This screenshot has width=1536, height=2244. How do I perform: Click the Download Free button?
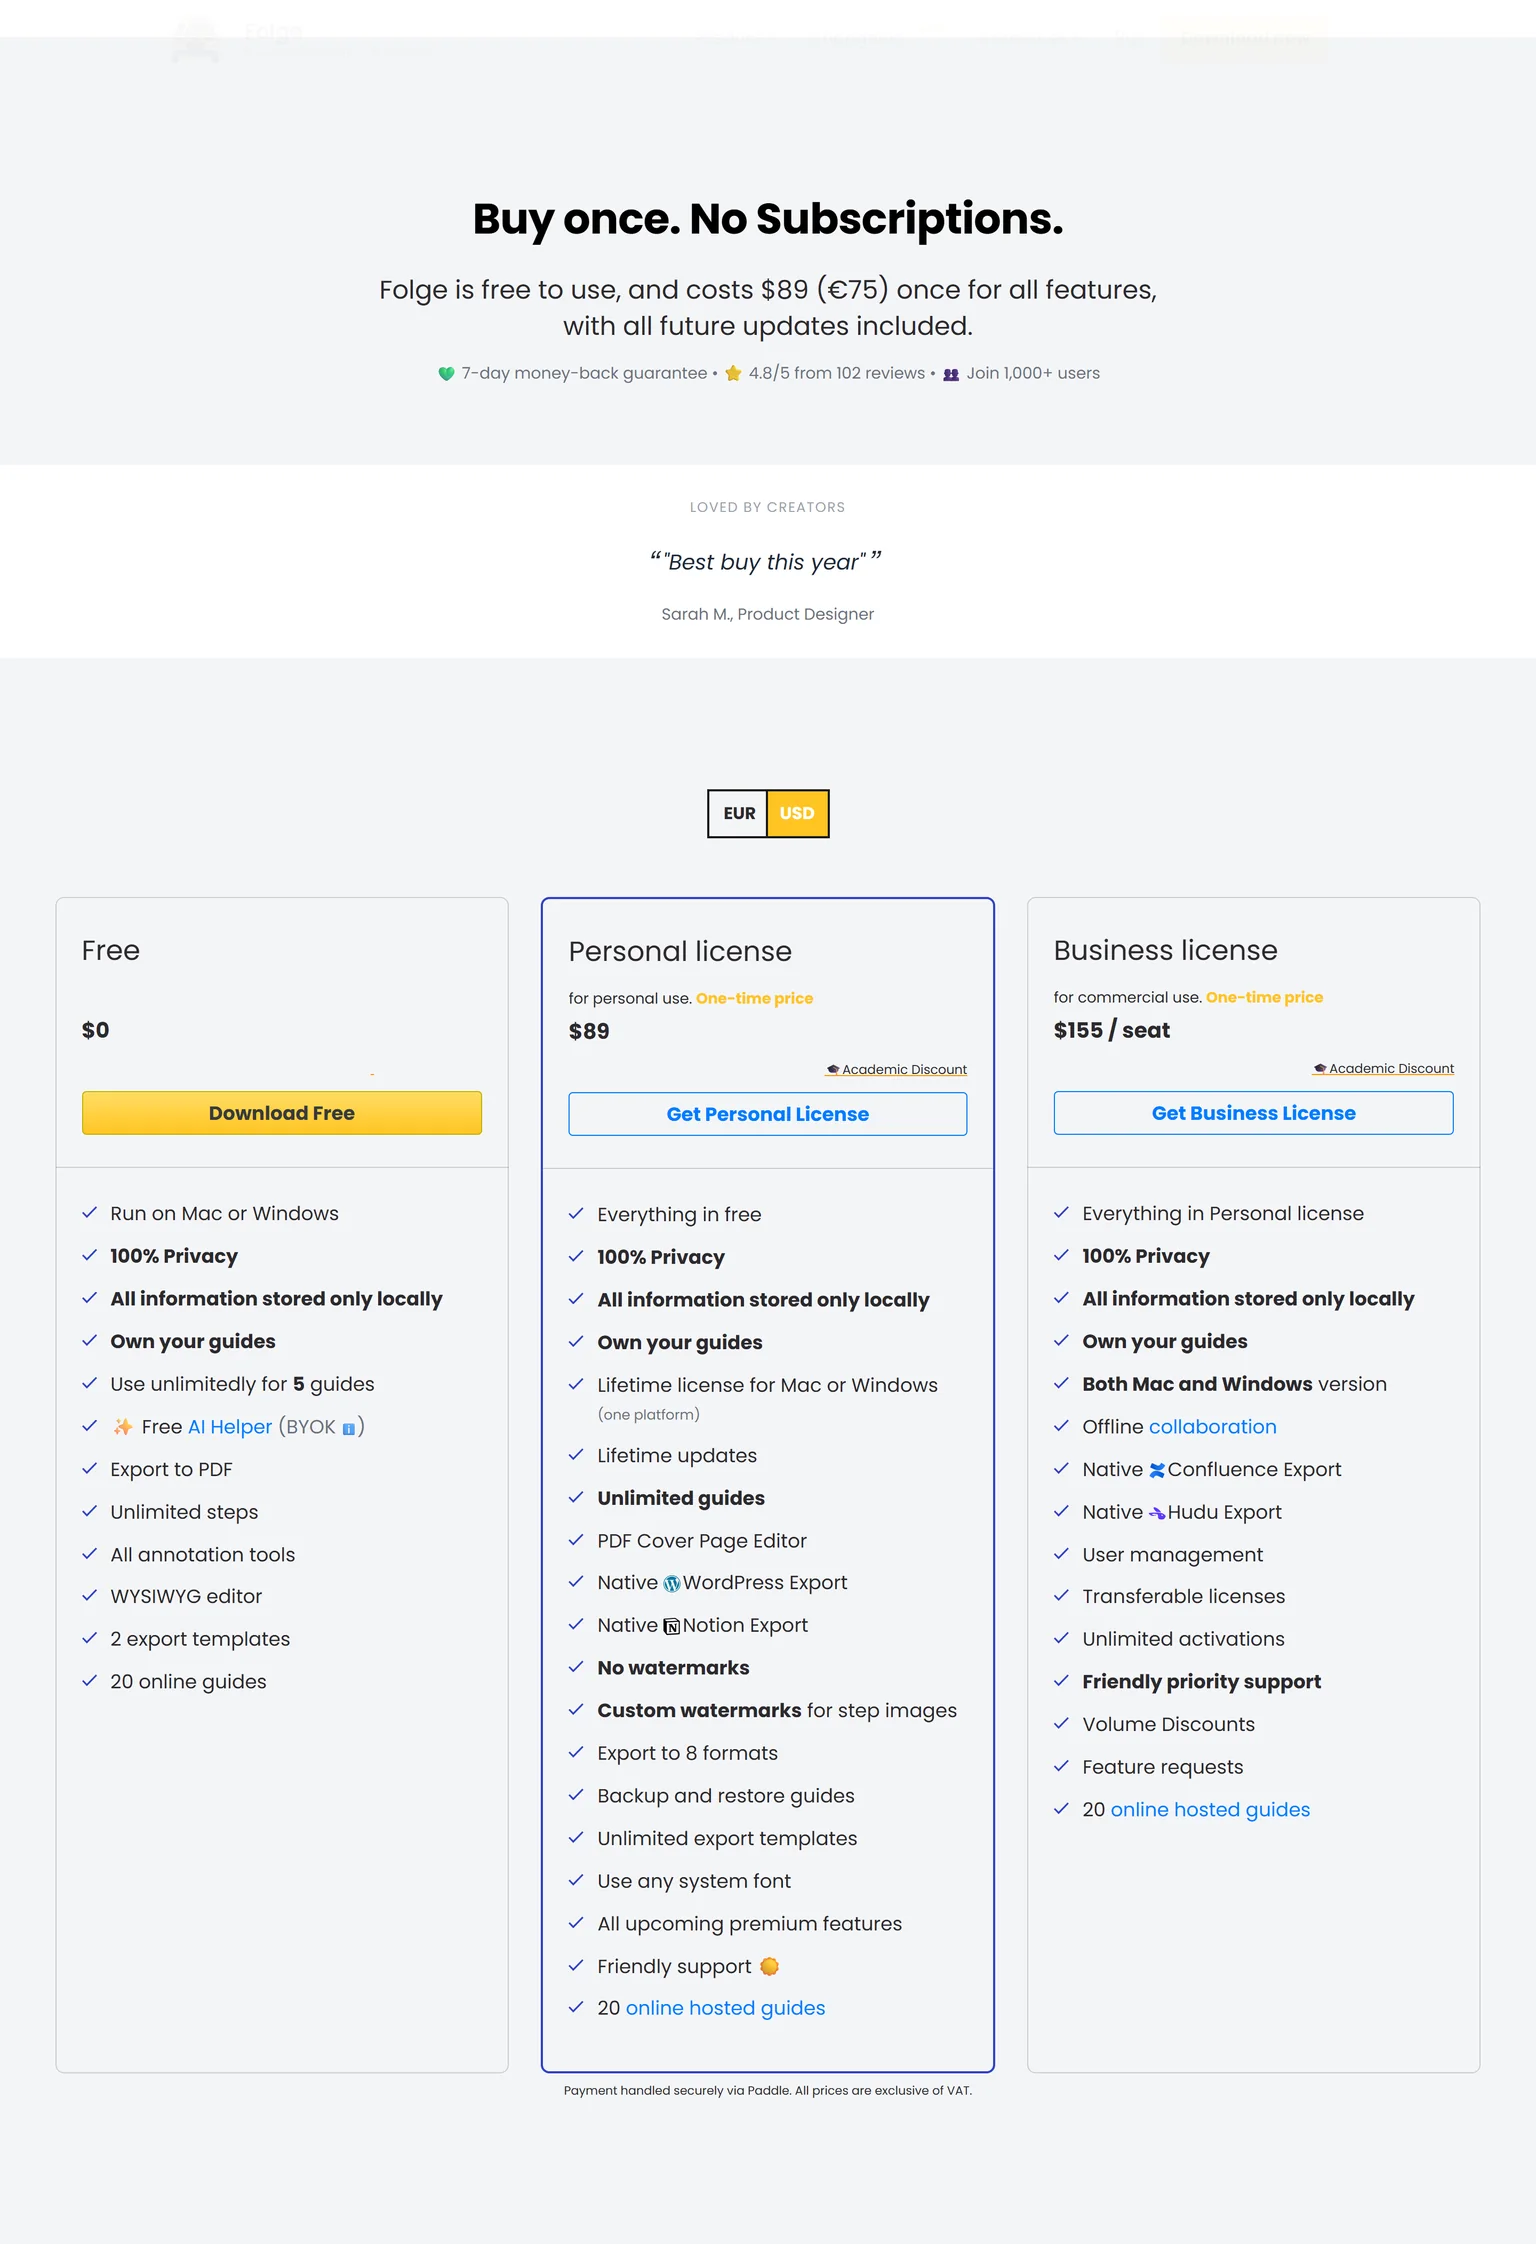tap(282, 1113)
